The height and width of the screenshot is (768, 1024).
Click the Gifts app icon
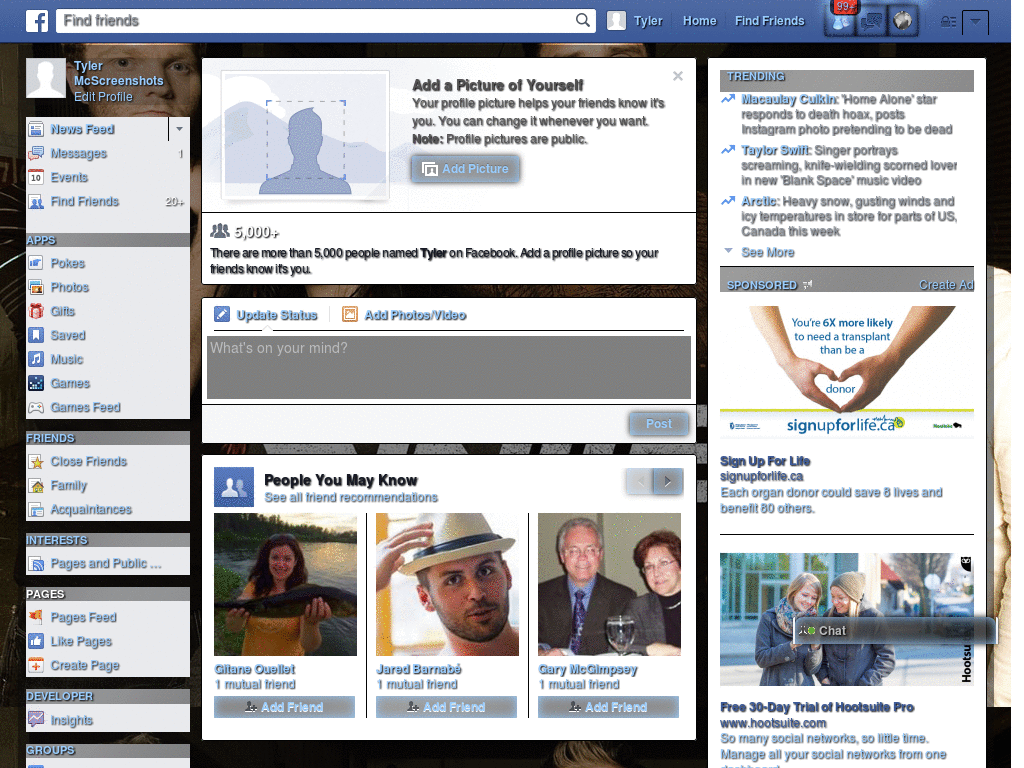(37, 312)
